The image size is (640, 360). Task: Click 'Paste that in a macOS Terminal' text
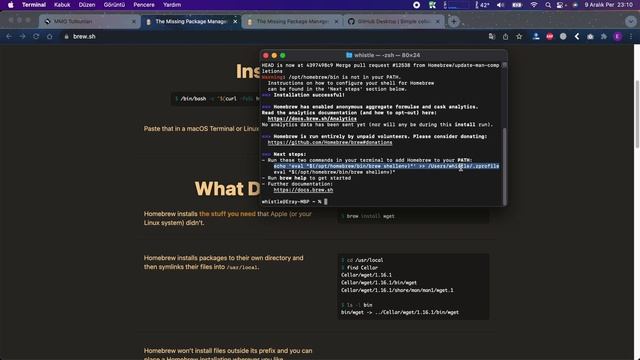(x=201, y=129)
